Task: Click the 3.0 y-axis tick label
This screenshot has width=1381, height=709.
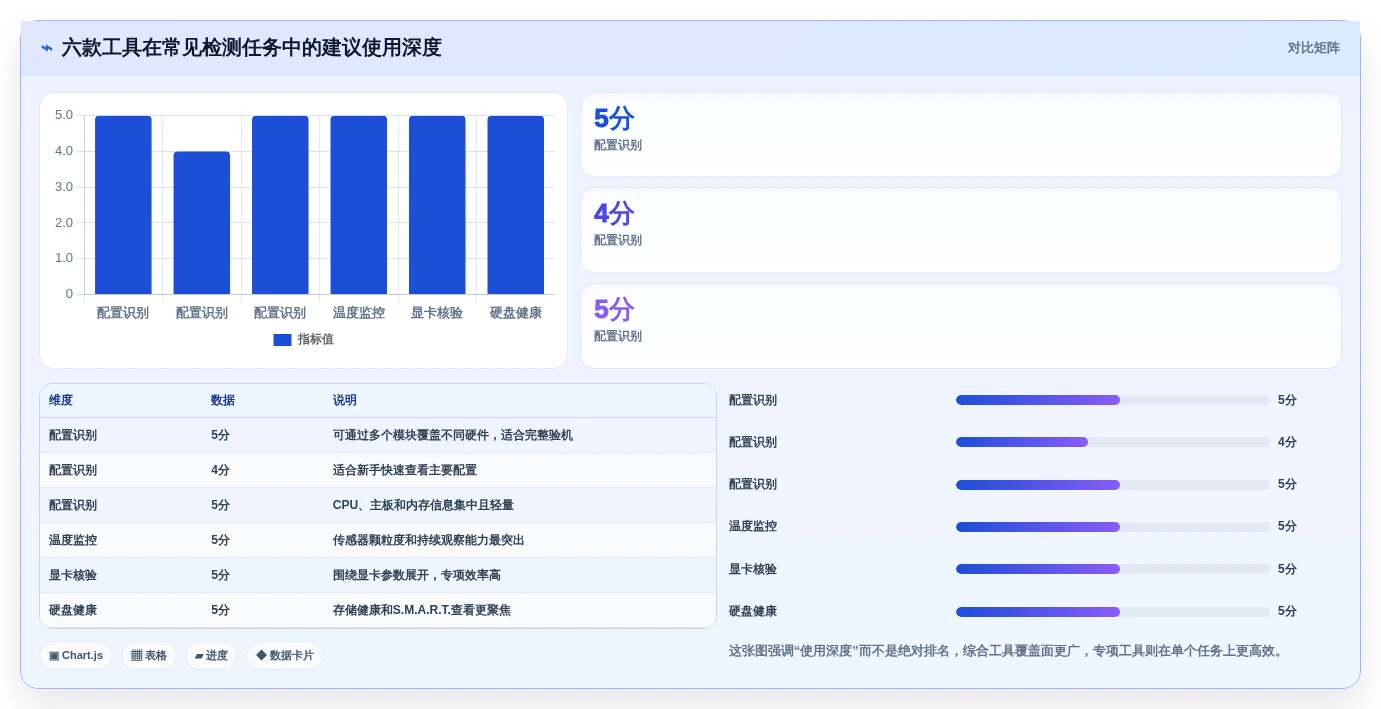Action: click(x=64, y=187)
